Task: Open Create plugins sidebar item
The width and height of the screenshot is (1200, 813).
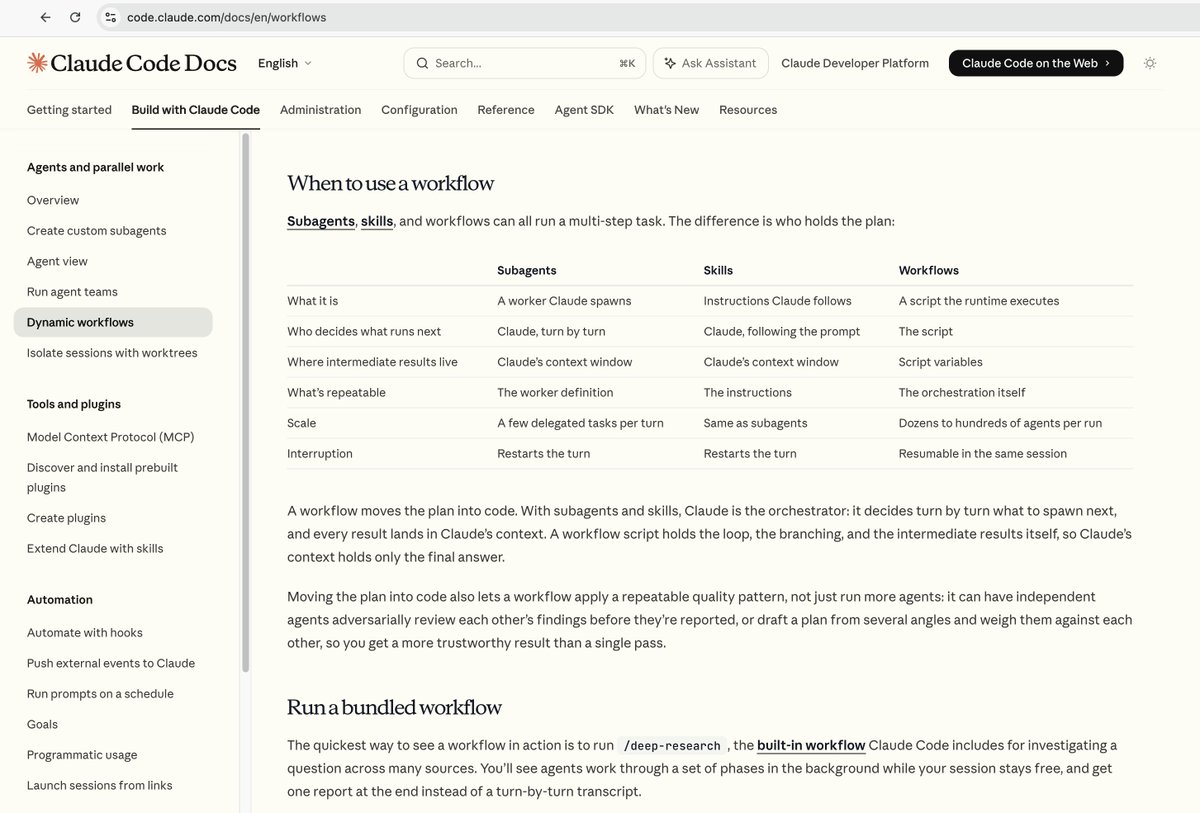Action: [66, 518]
